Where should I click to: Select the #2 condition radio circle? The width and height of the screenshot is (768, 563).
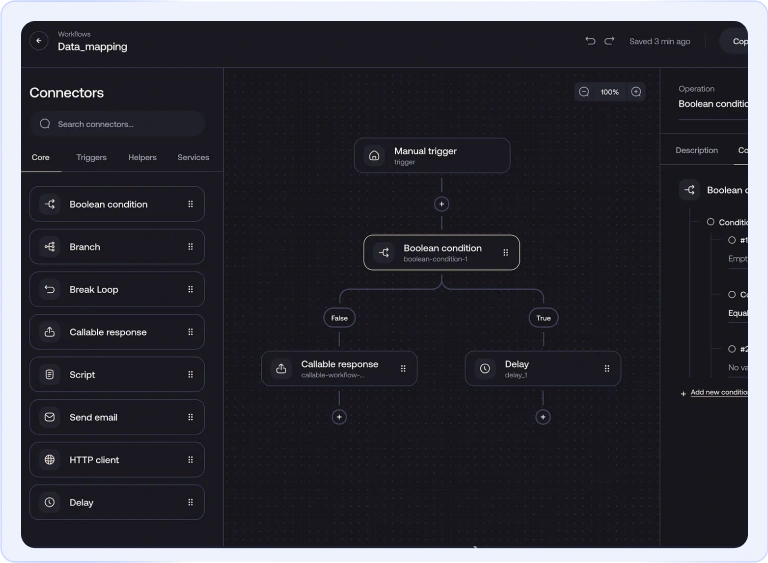(732, 349)
